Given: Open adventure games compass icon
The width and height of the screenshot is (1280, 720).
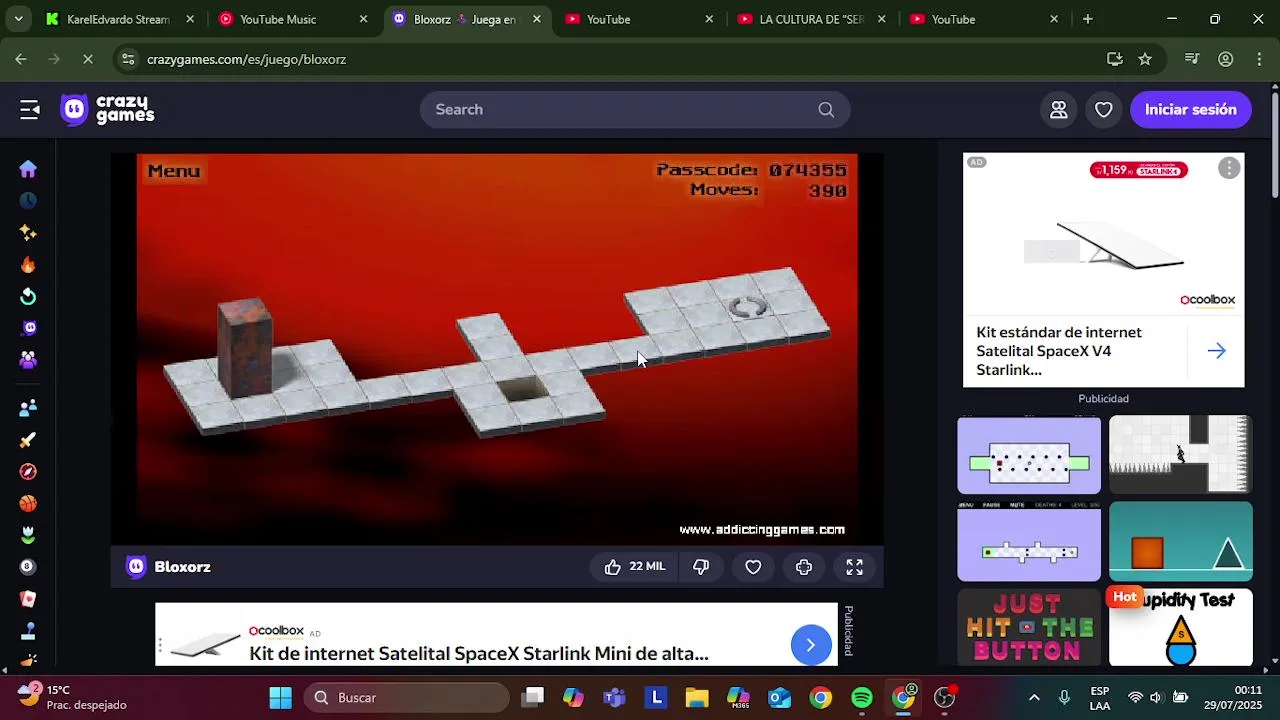Looking at the screenshot, I should (28, 472).
